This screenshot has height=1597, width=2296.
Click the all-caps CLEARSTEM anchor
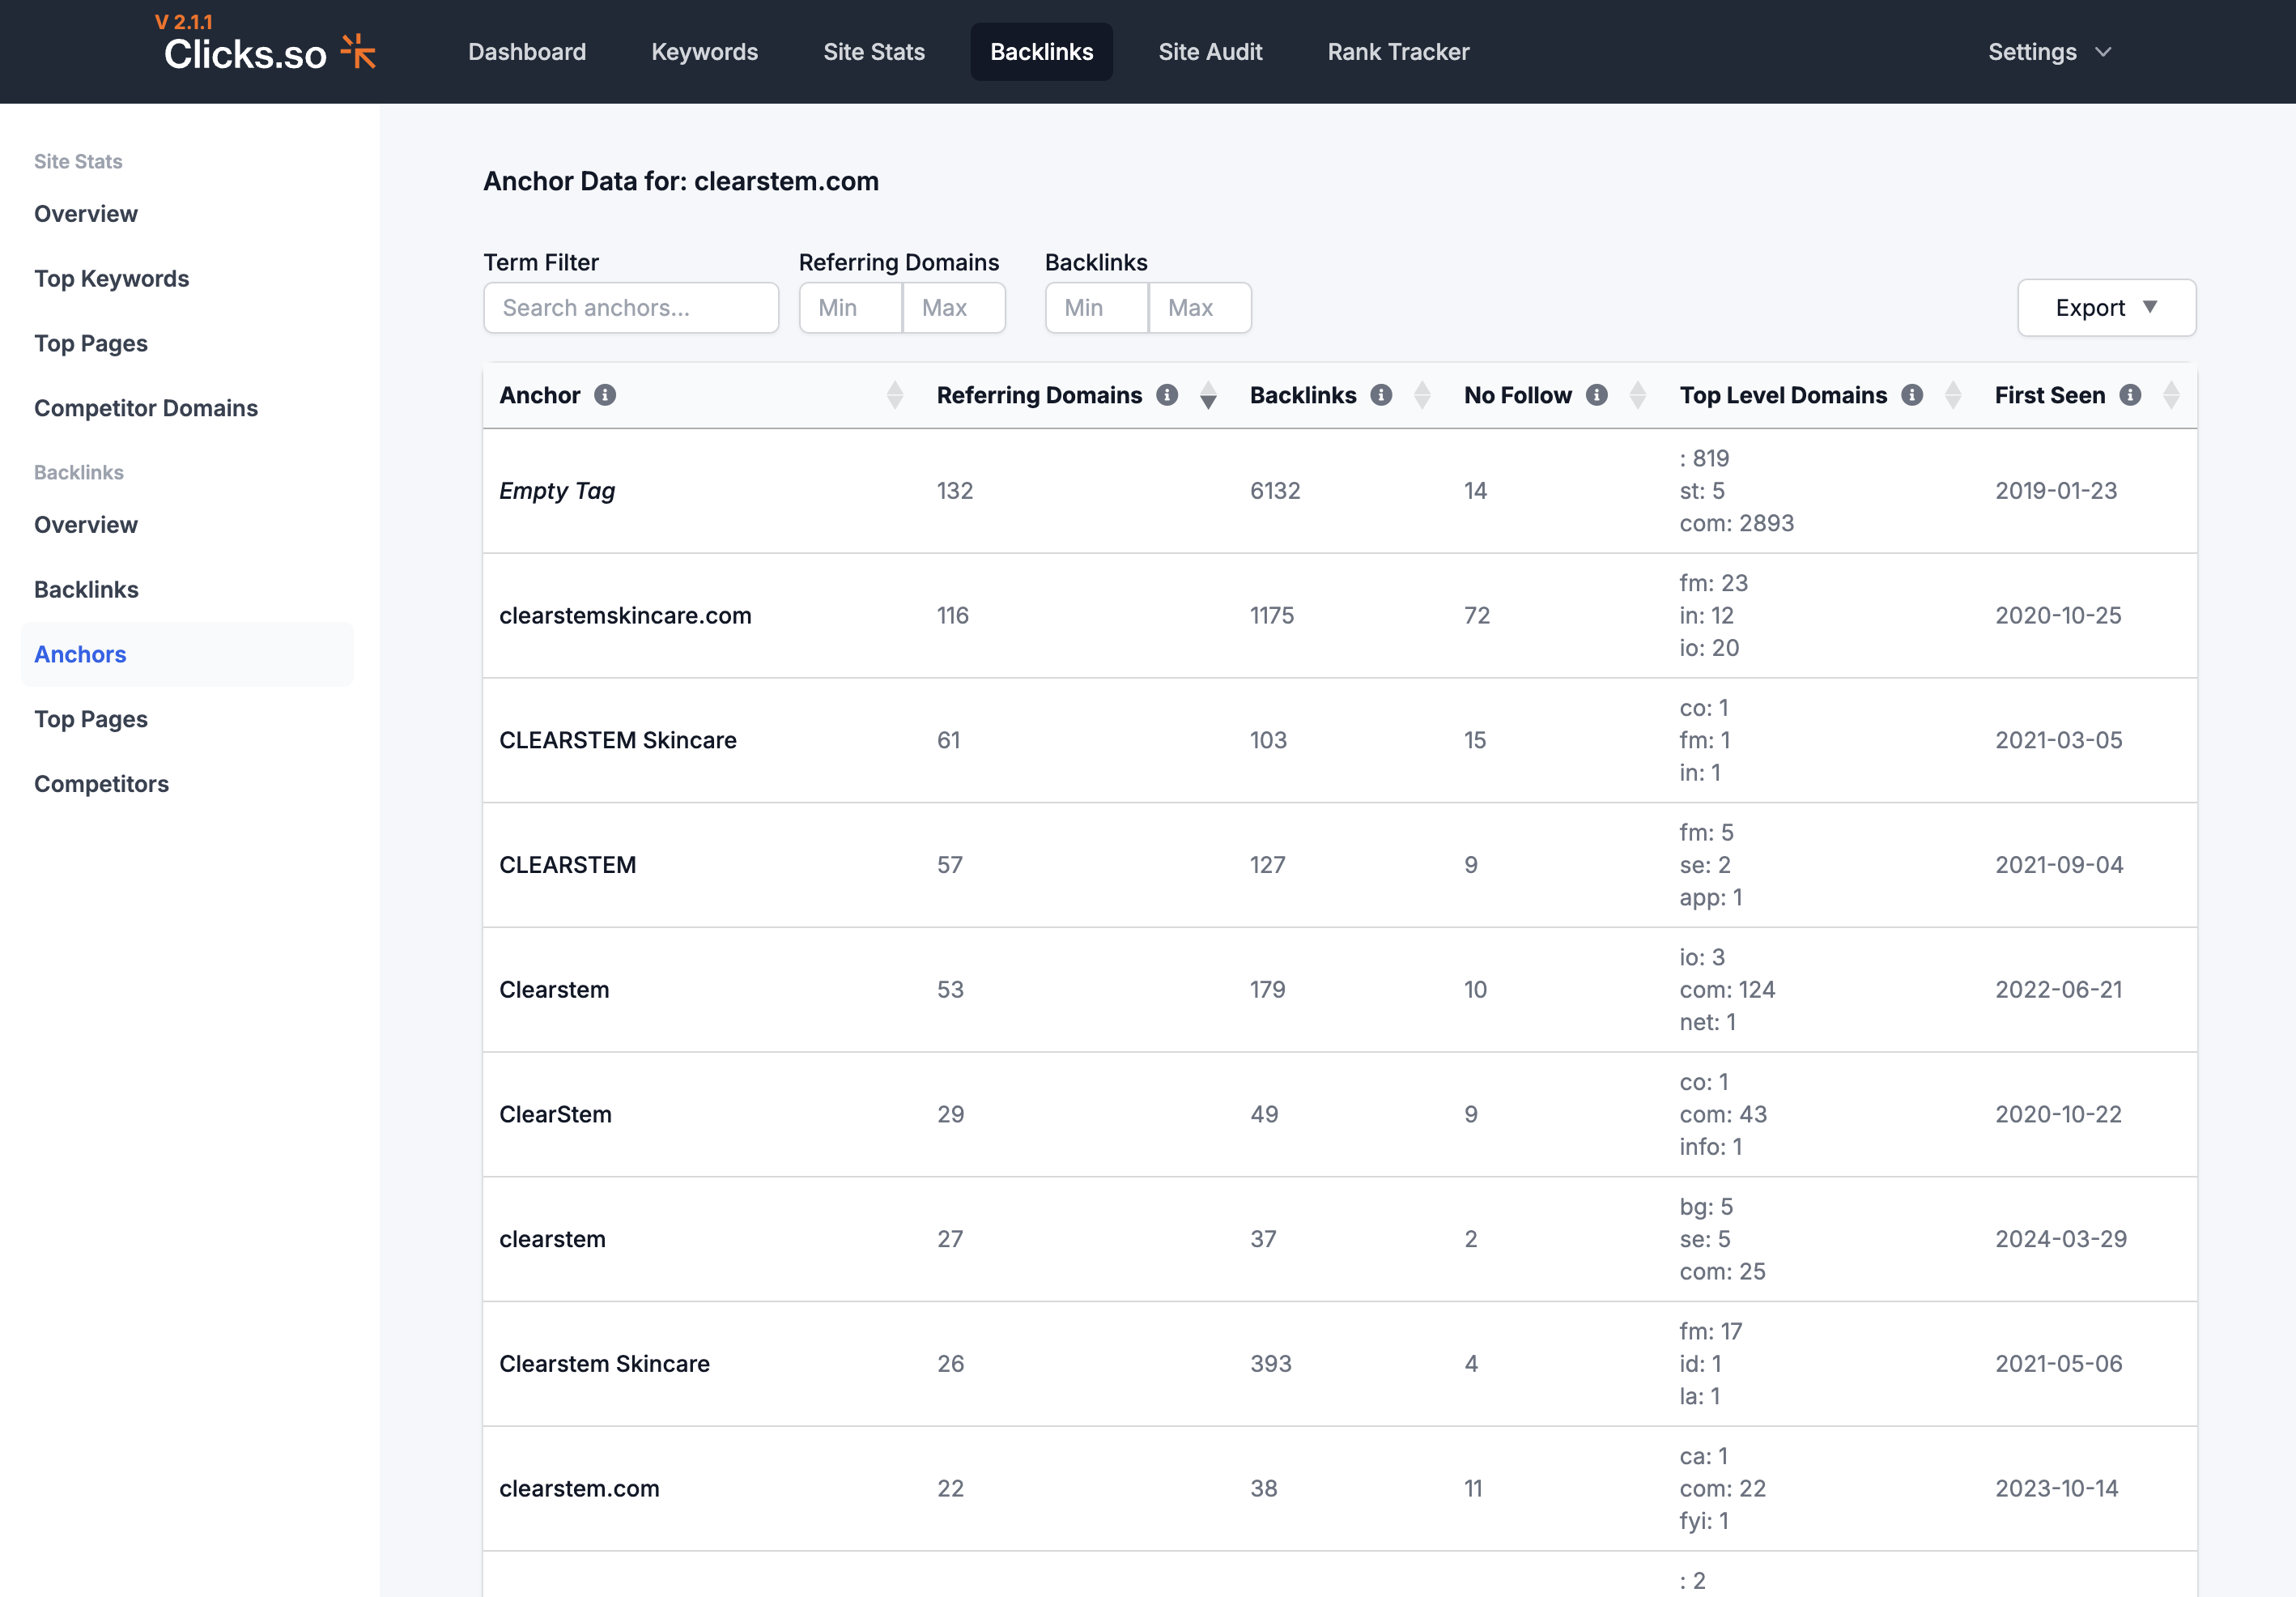click(x=567, y=865)
